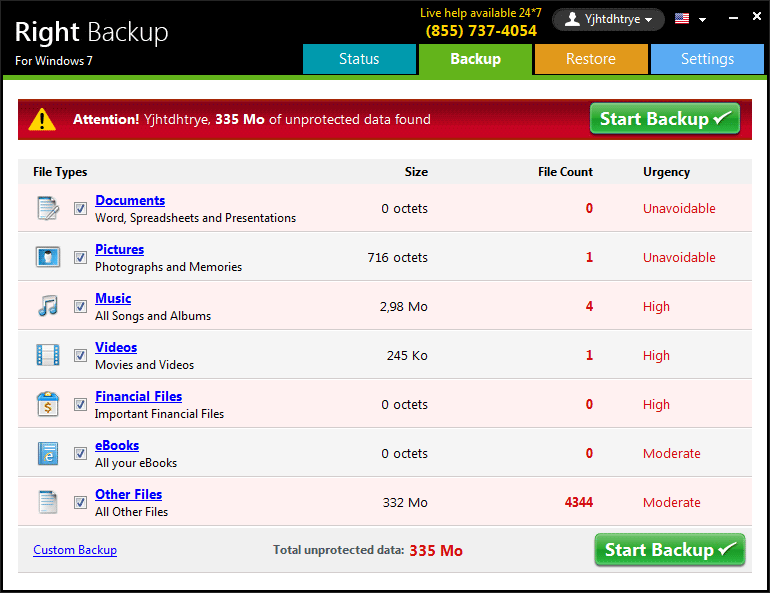Open the Restore tab

591,59
